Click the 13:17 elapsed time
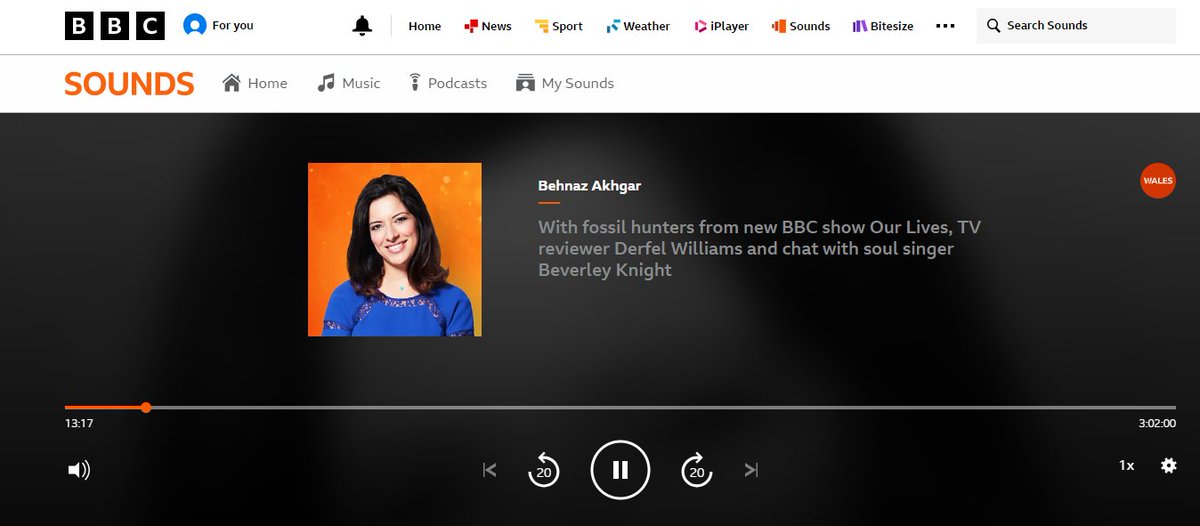 (x=79, y=423)
